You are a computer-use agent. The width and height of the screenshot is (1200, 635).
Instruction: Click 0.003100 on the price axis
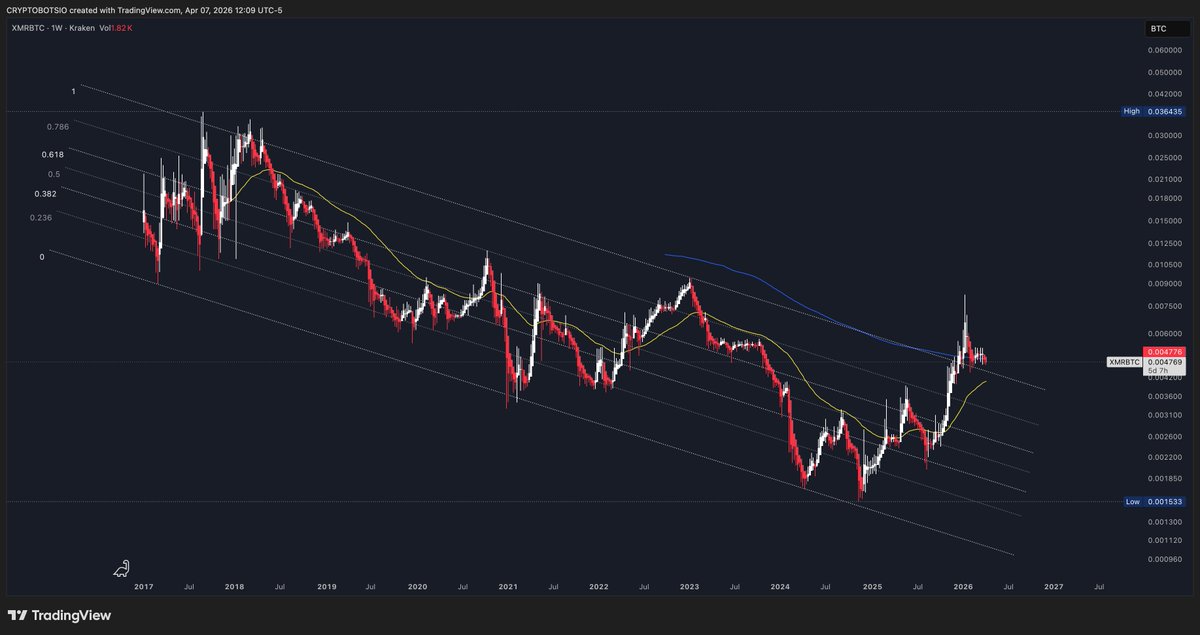[1163, 414]
